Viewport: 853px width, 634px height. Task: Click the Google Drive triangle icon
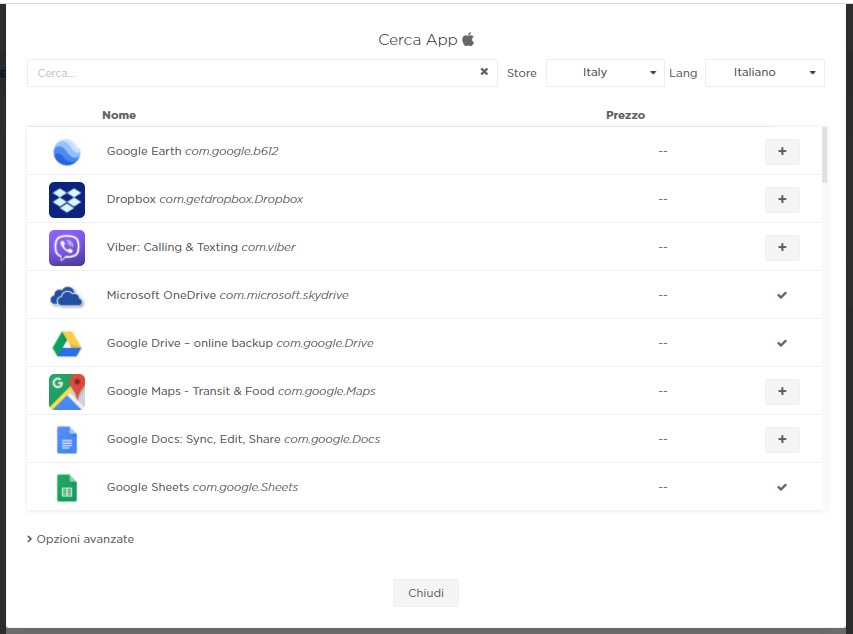[67, 343]
